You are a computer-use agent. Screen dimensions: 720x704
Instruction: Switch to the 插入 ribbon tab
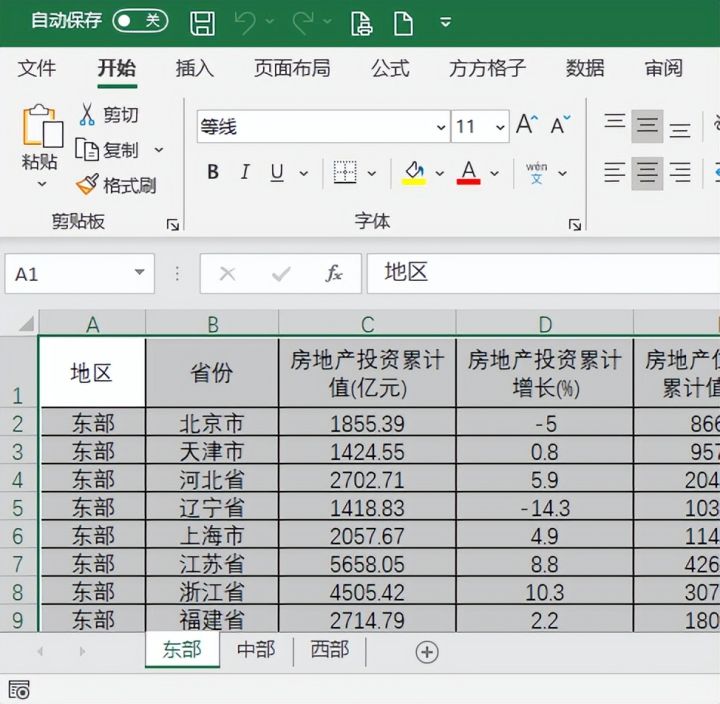(x=195, y=68)
